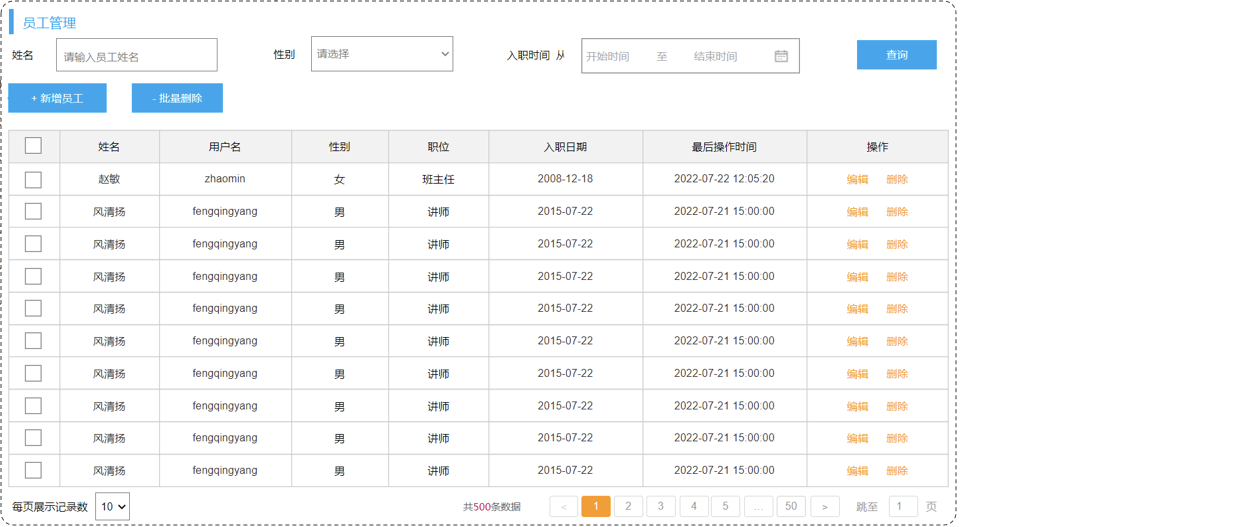Go to previous page with left arrow

pyautogui.click(x=564, y=507)
